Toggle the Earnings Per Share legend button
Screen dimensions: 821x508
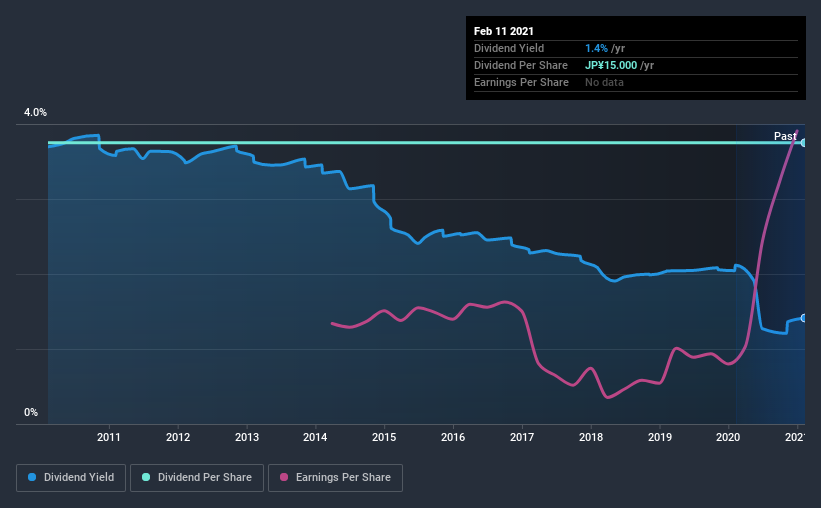[x=335, y=478]
